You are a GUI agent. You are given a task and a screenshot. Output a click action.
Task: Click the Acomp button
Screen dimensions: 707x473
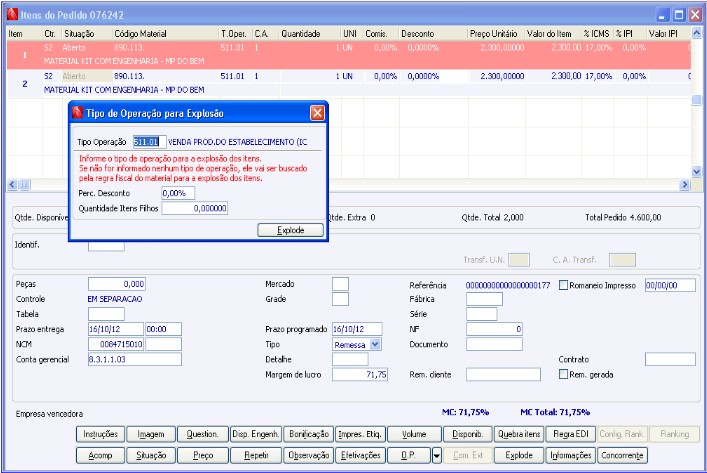pos(100,455)
